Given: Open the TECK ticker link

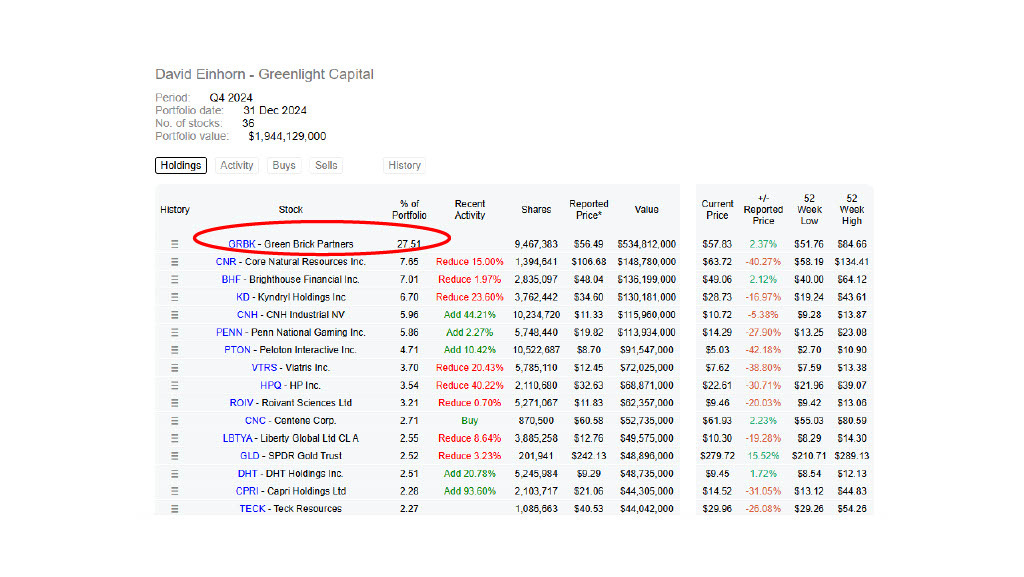Looking at the screenshot, I should pyautogui.click(x=253, y=508).
